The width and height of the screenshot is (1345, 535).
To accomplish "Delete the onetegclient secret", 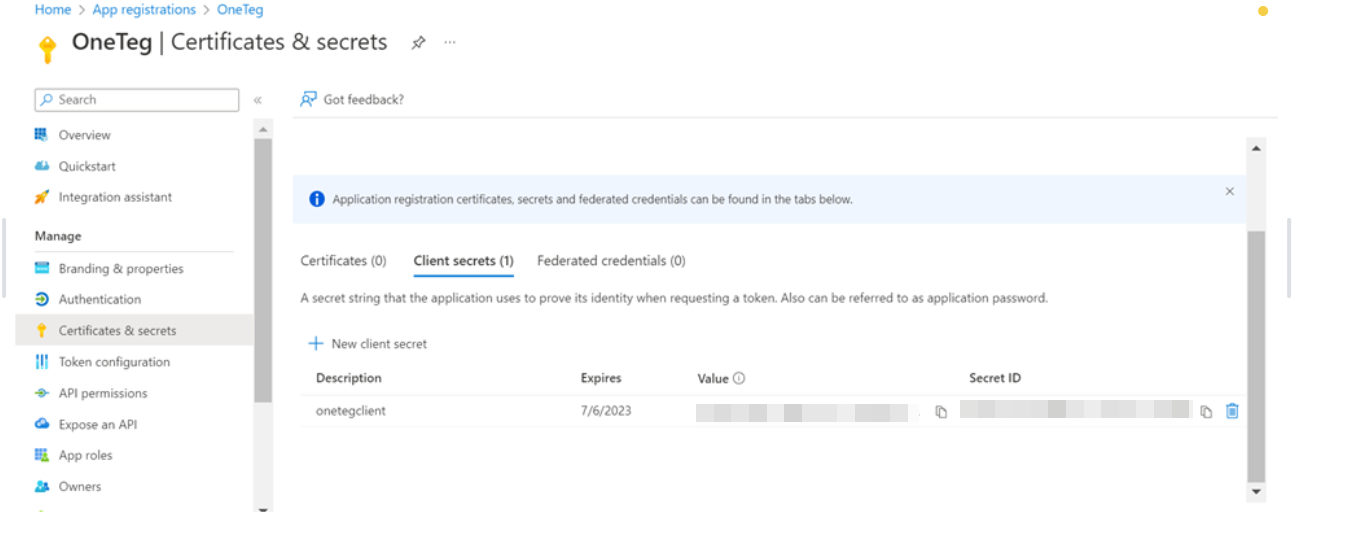I will tap(1232, 411).
